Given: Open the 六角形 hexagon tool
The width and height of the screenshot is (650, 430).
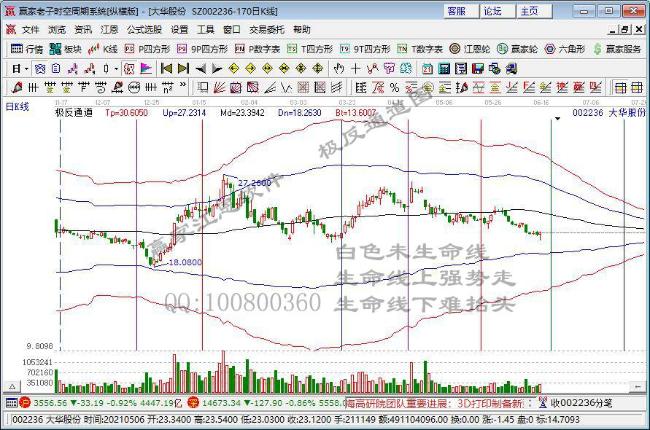Looking at the screenshot, I should (565, 49).
